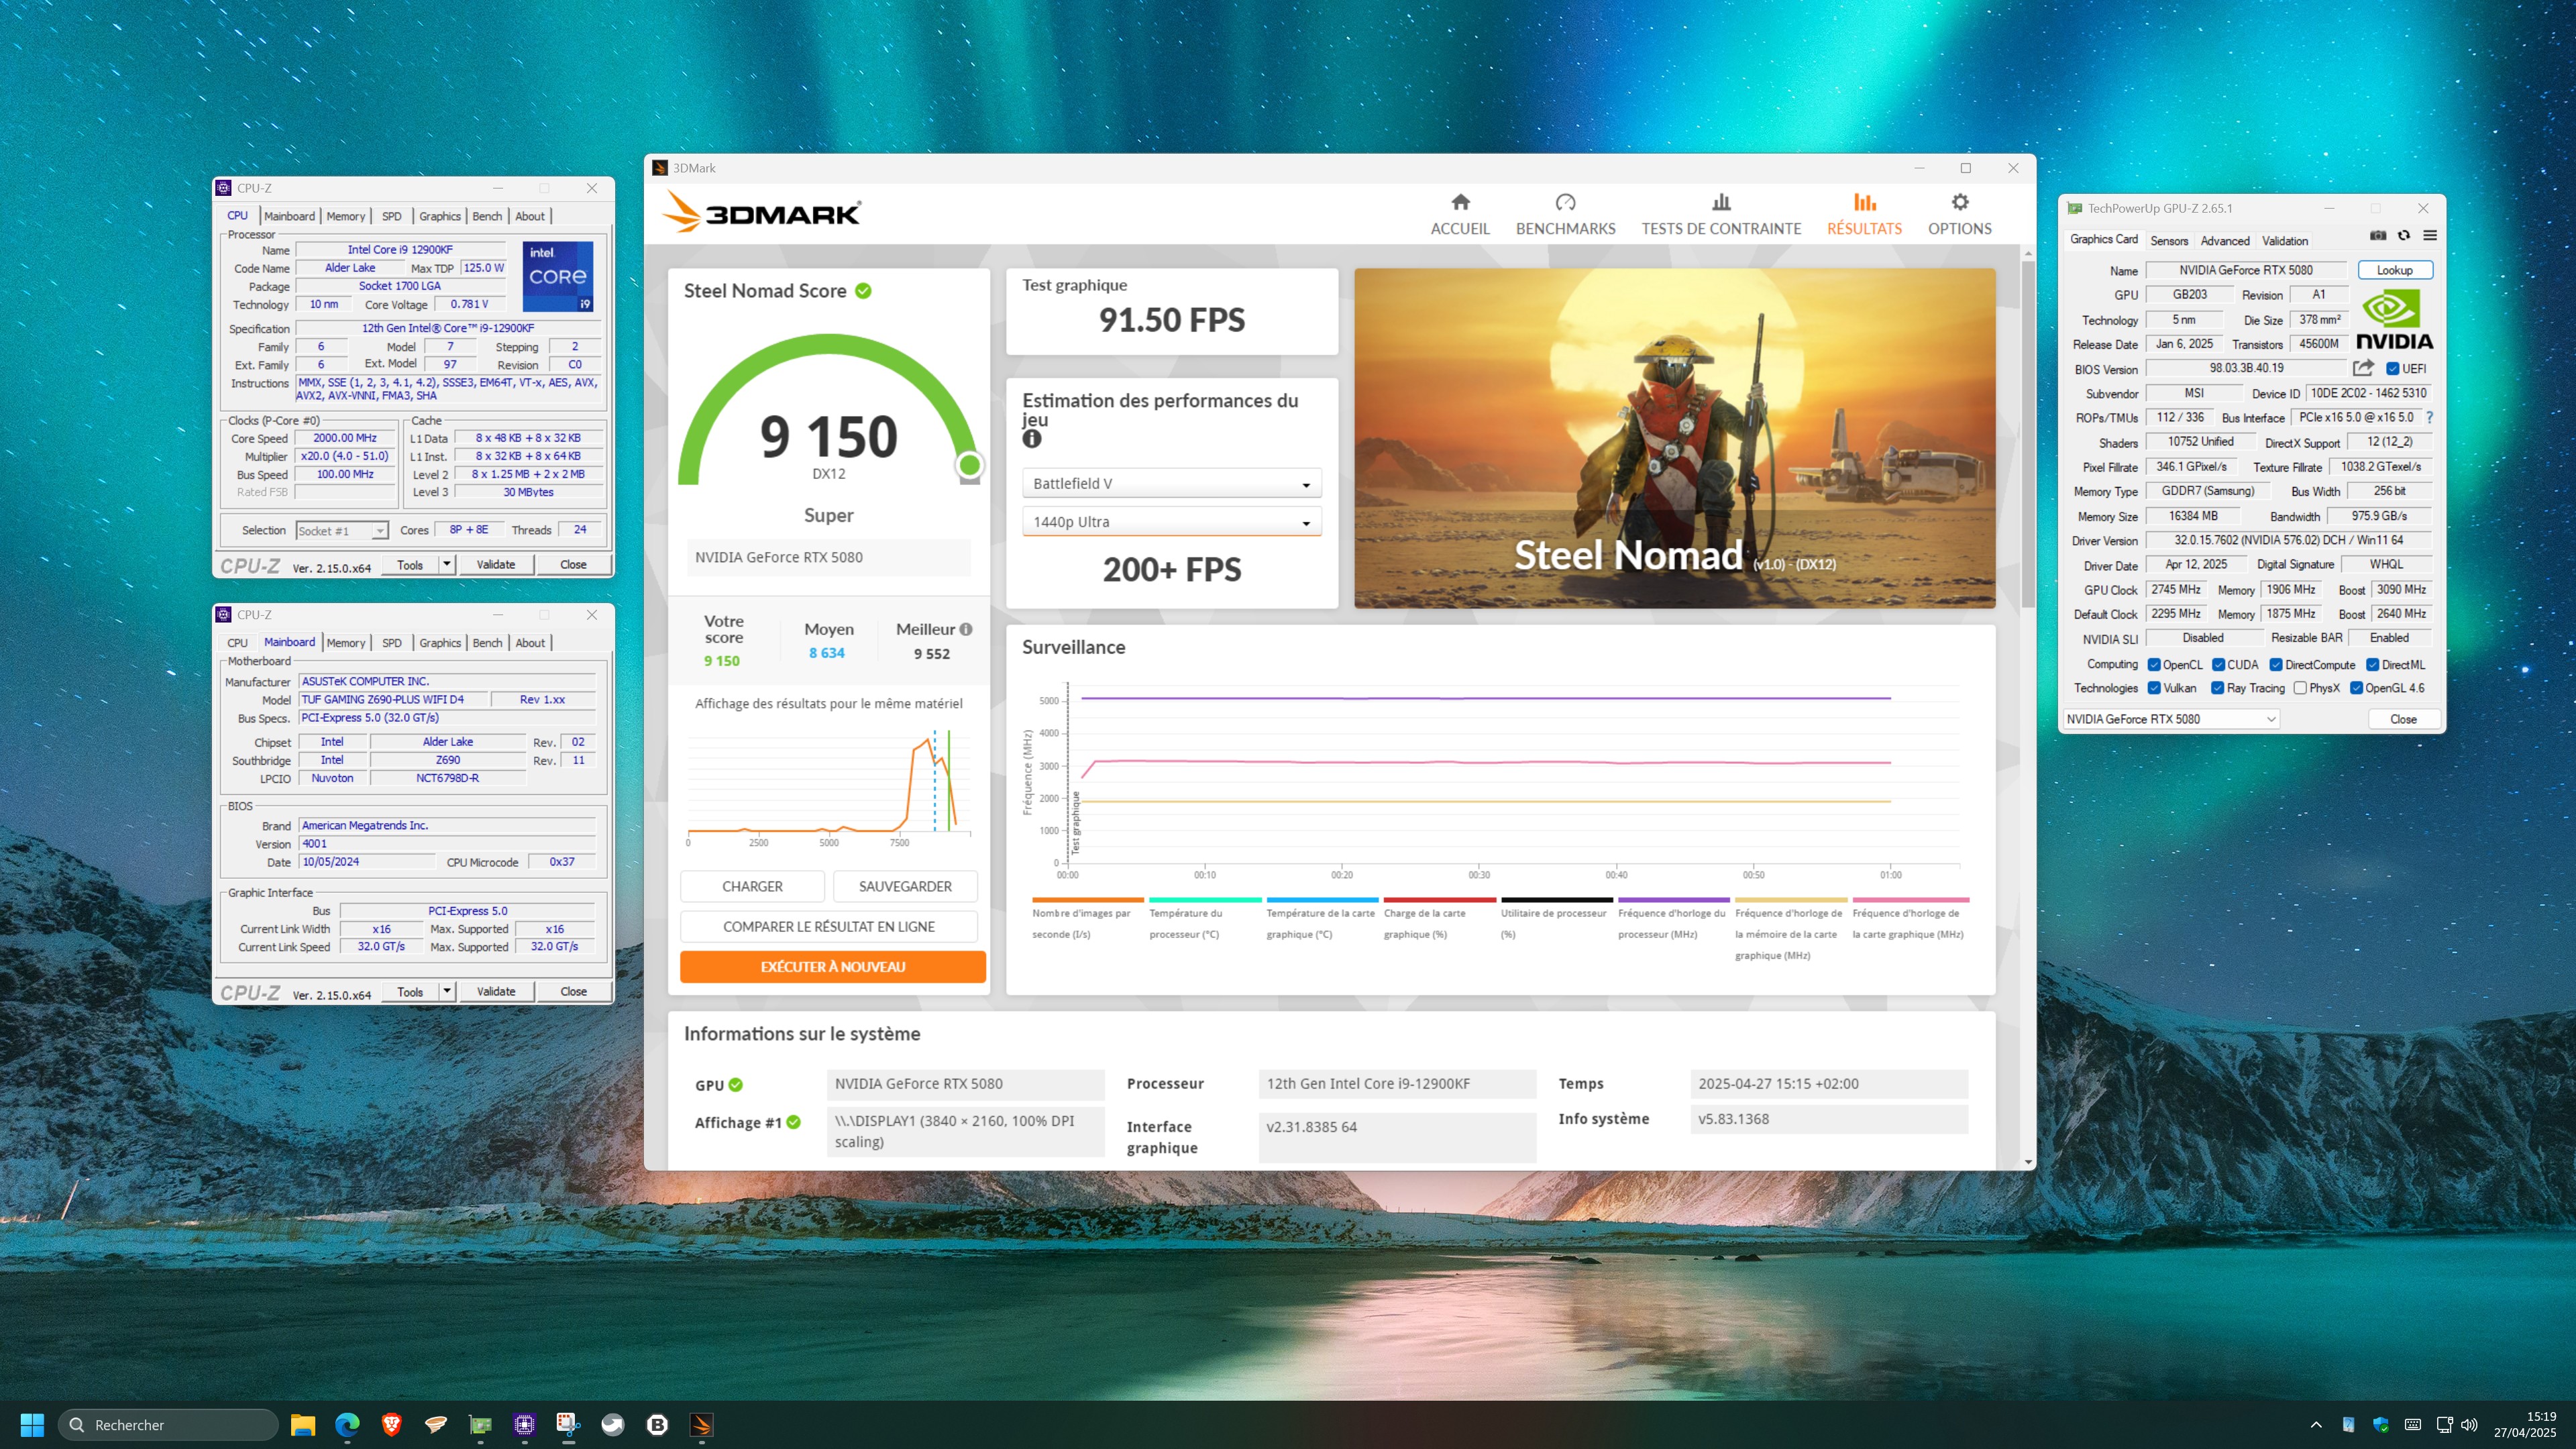The height and width of the screenshot is (1449, 2576).
Task: Toggle PhysX checkbox in GPU-Z
Action: click(2300, 688)
